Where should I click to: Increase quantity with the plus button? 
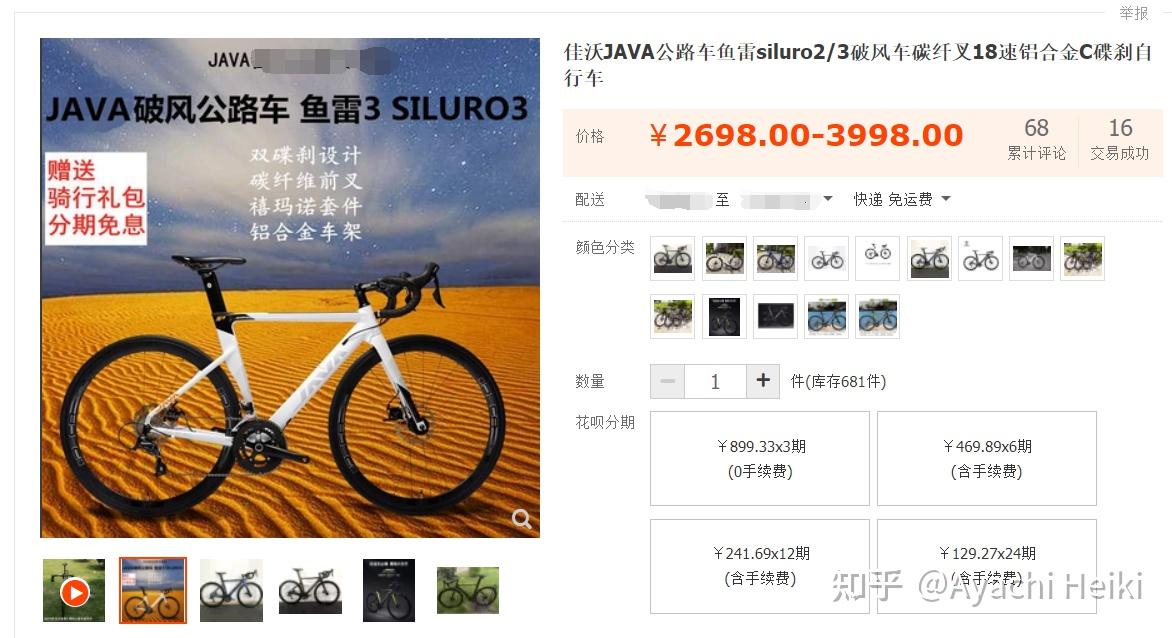pos(763,381)
